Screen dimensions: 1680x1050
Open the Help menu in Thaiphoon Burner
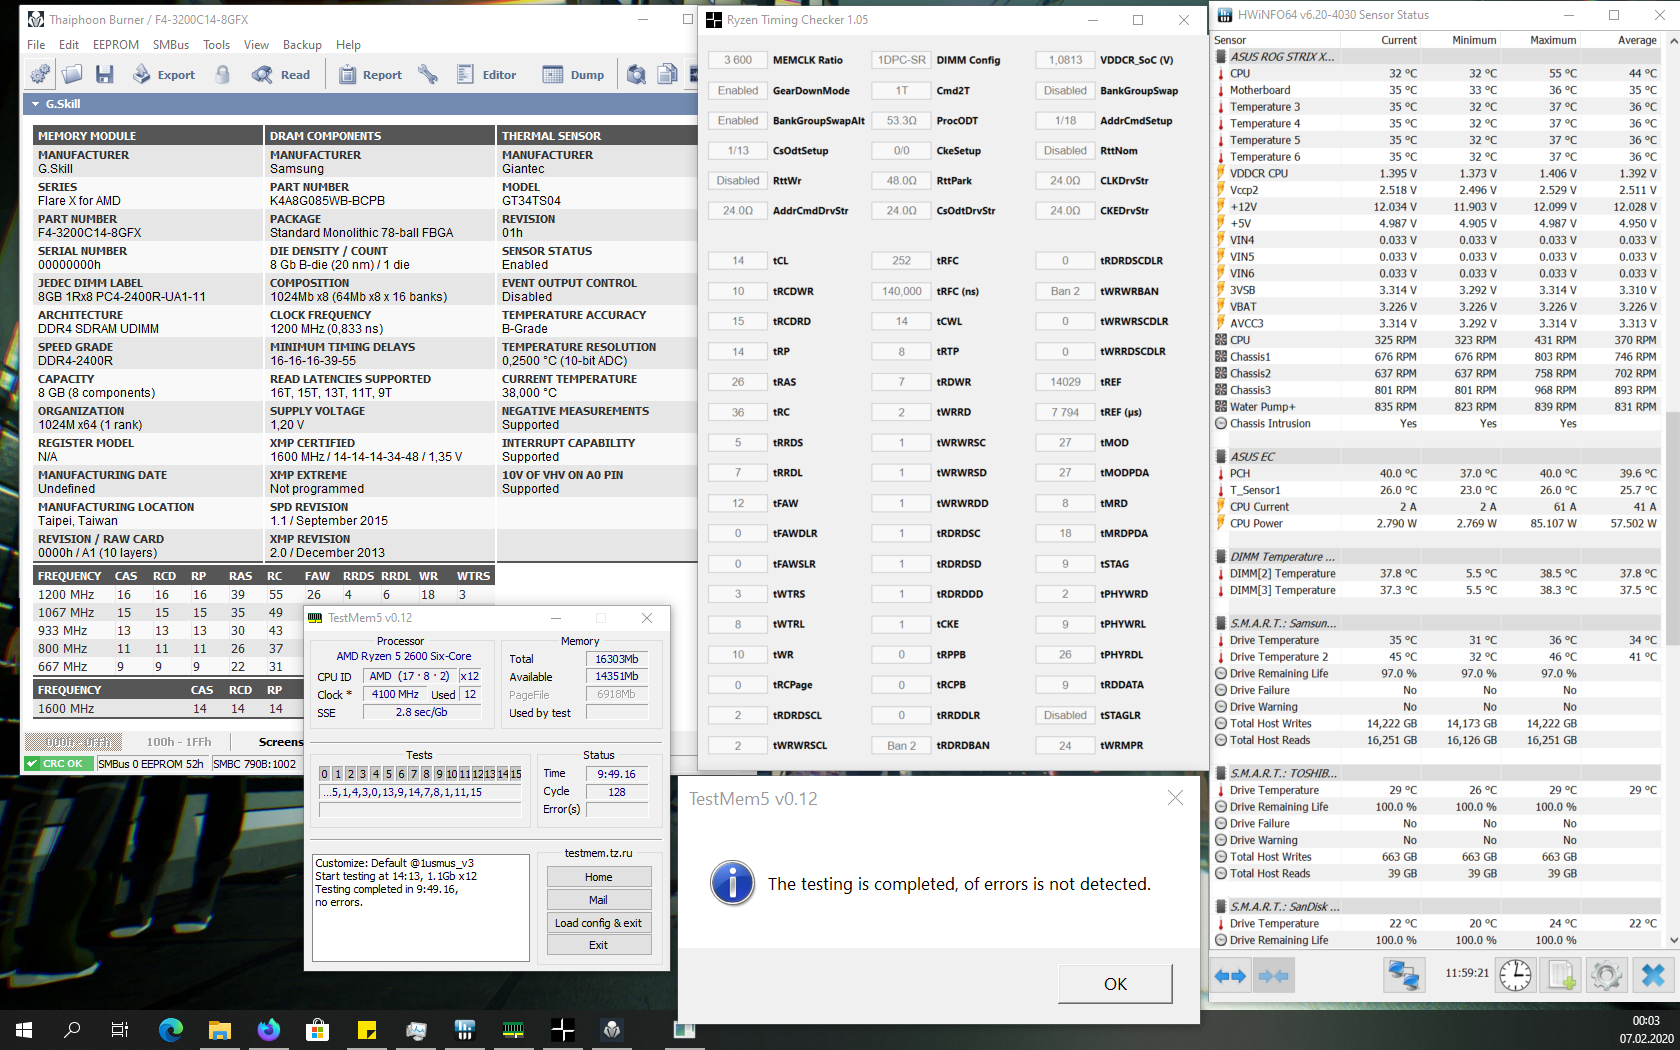348,45
